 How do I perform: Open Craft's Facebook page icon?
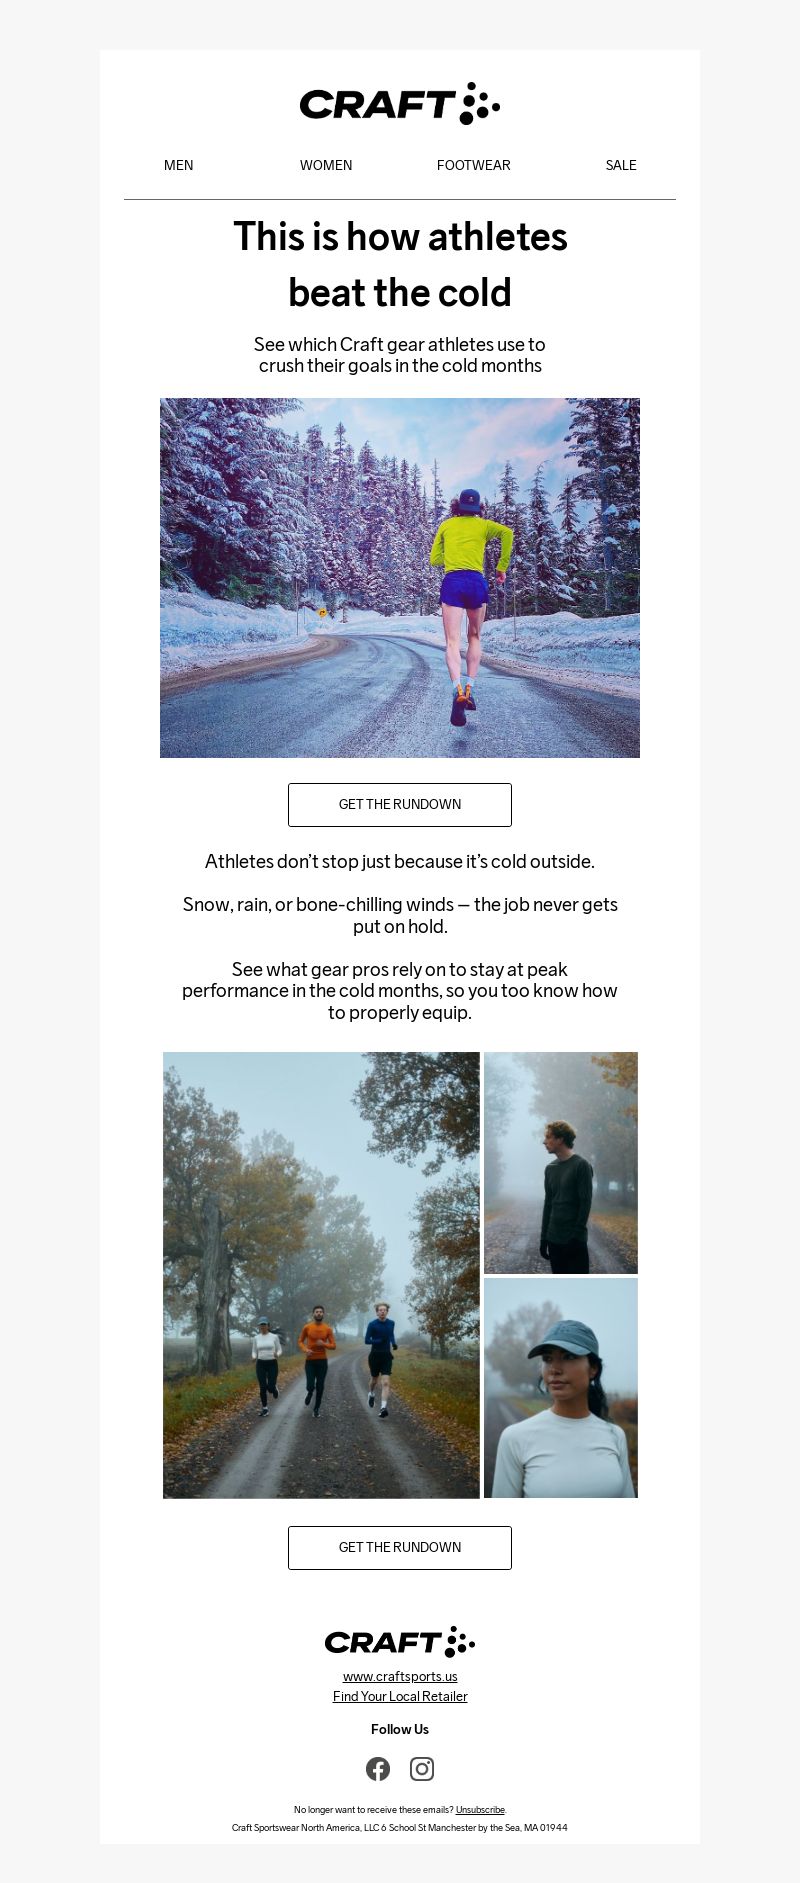pyautogui.click(x=378, y=1769)
